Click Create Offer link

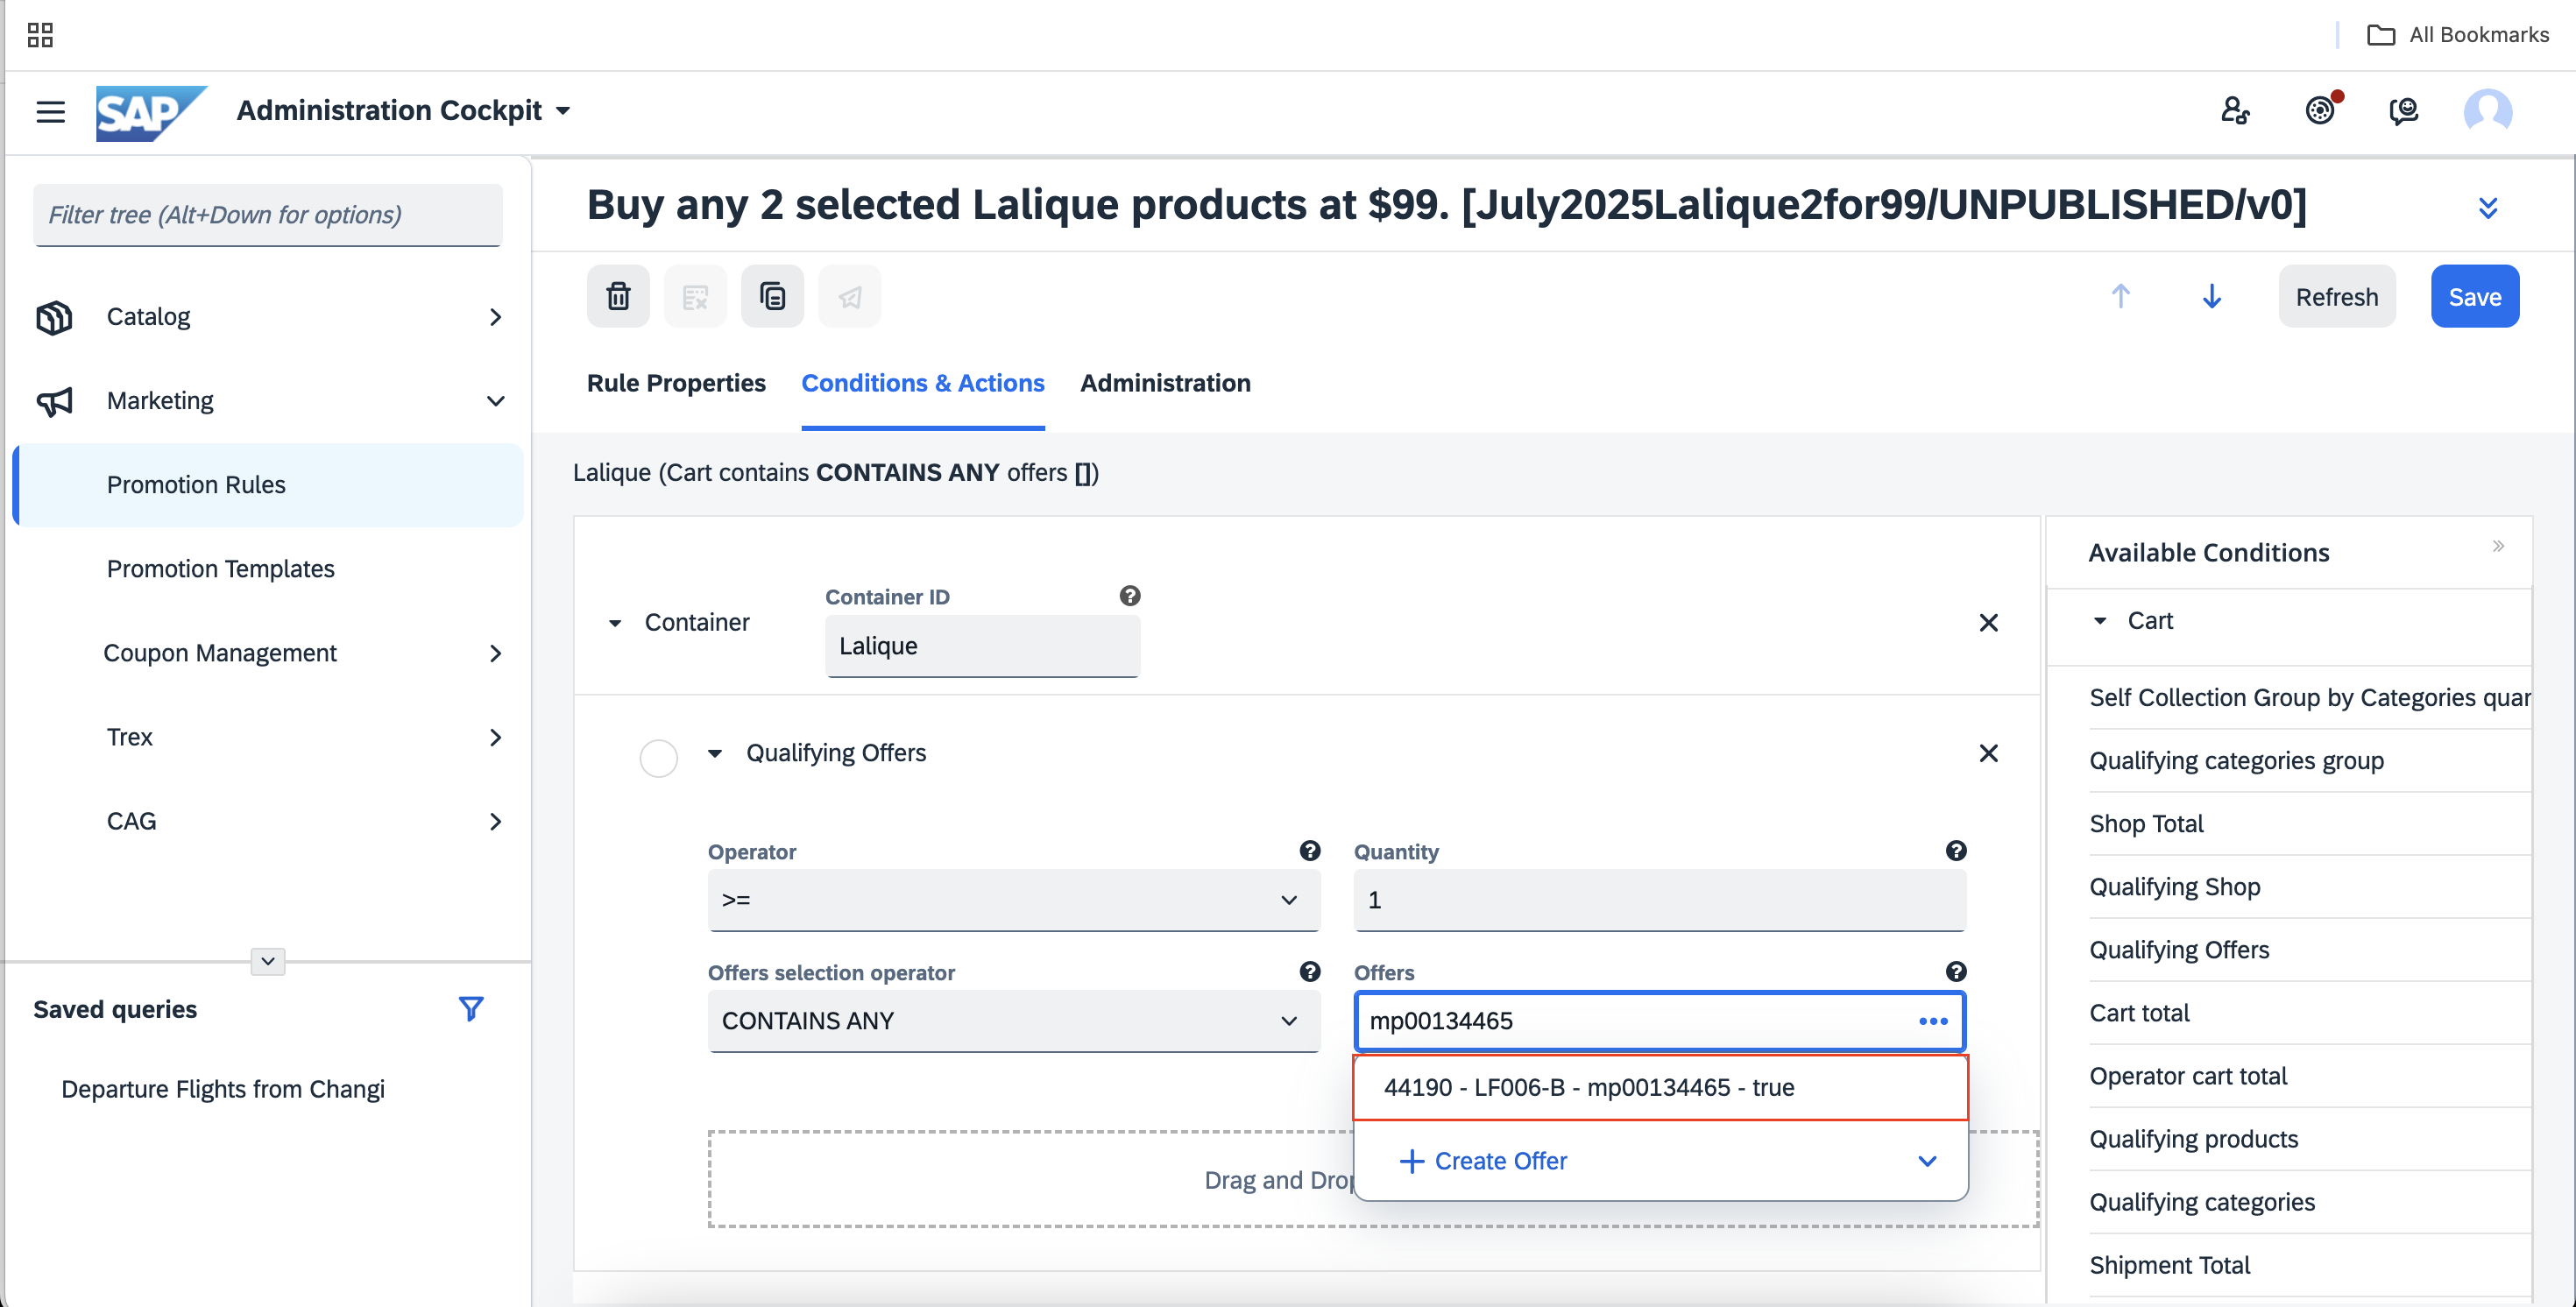pyautogui.click(x=1483, y=1161)
